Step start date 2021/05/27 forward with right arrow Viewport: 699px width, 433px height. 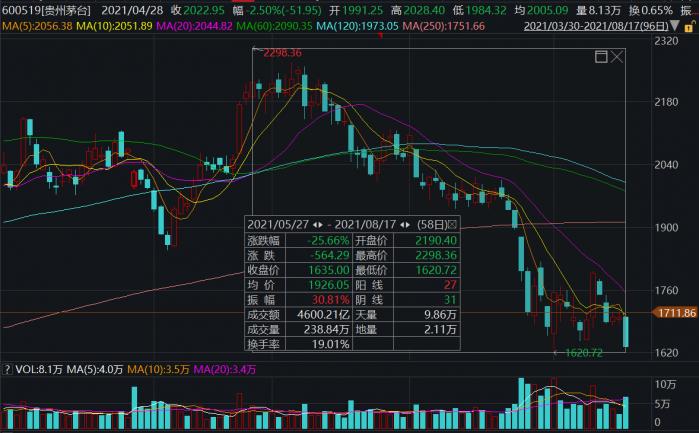point(321,225)
